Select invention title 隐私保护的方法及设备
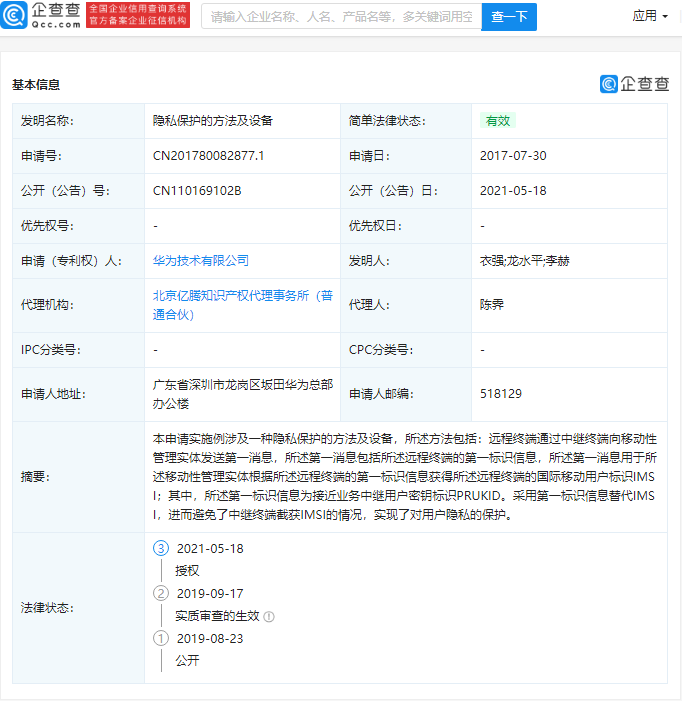Image resolution: width=682 pixels, height=701 pixels. pos(213,121)
